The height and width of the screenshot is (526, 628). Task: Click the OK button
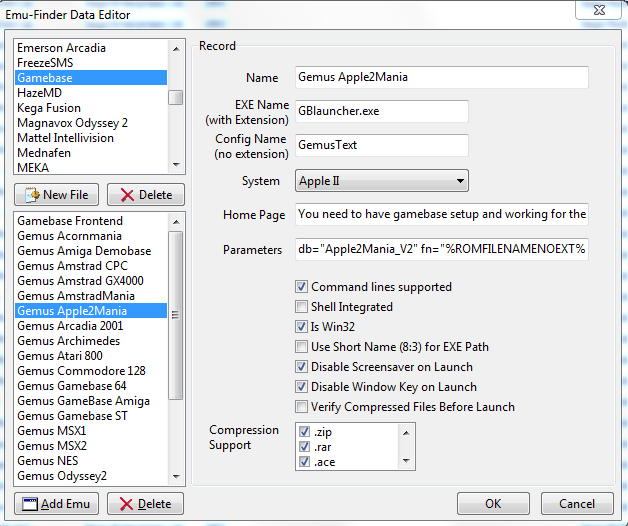[493, 504]
